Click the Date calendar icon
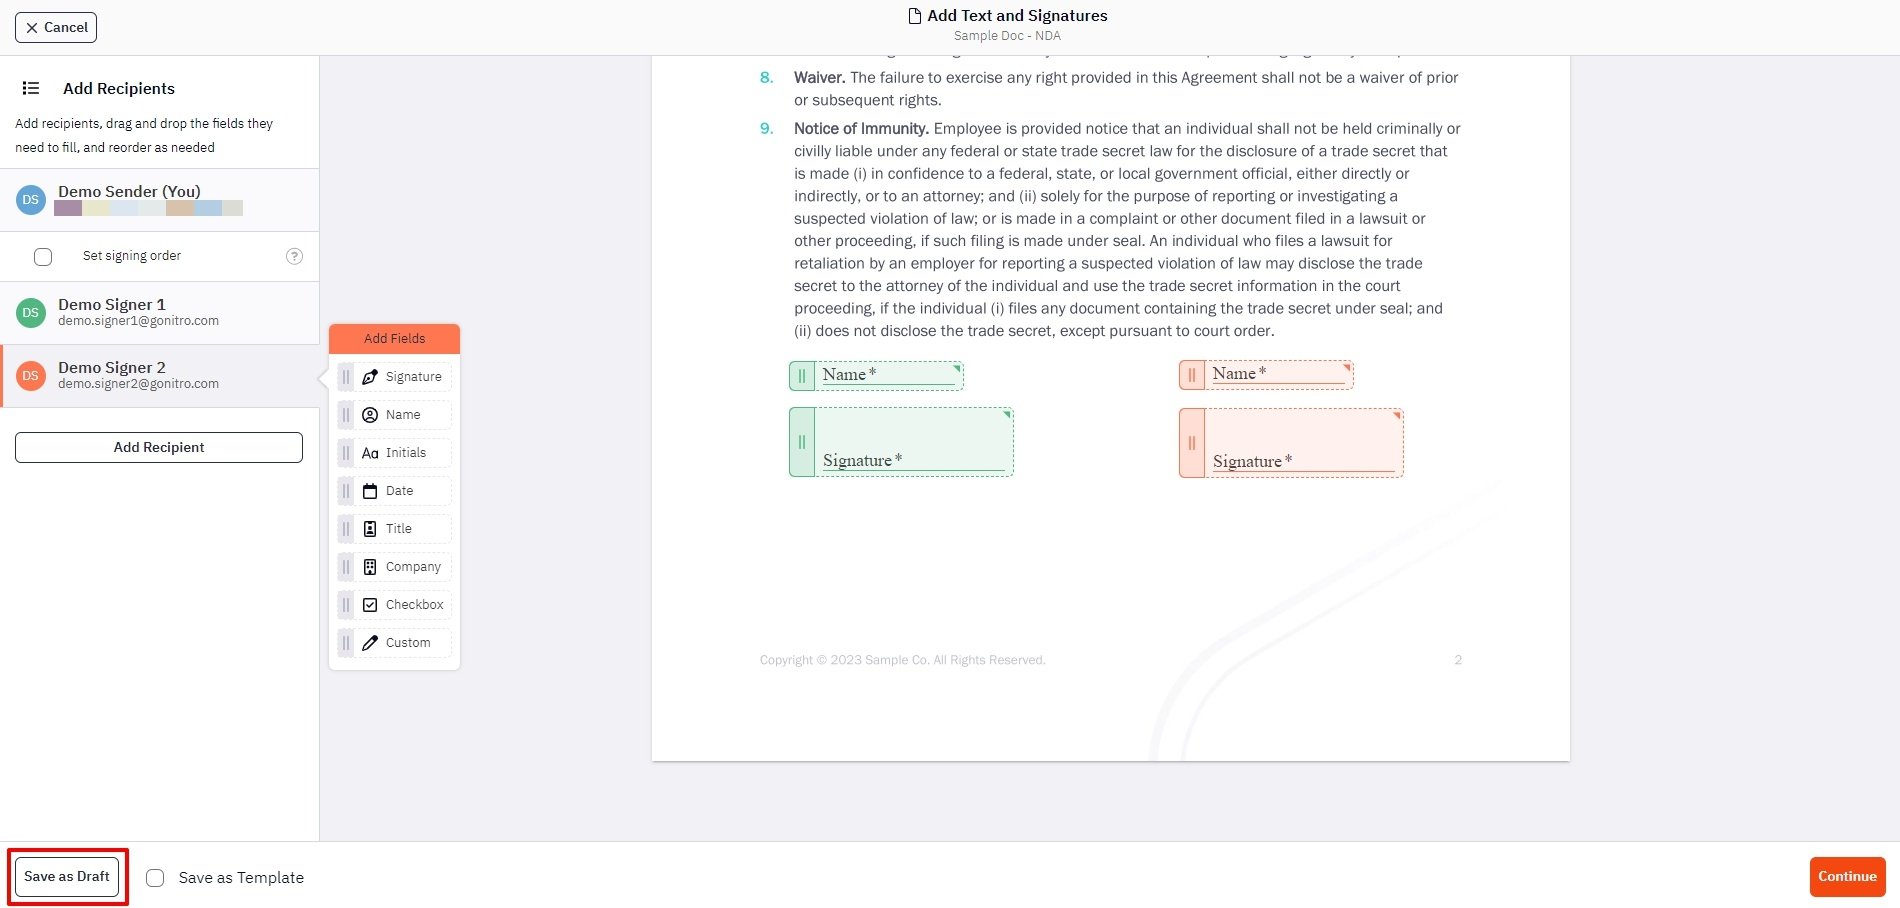The image size is (1900, 908). (370, 491)
